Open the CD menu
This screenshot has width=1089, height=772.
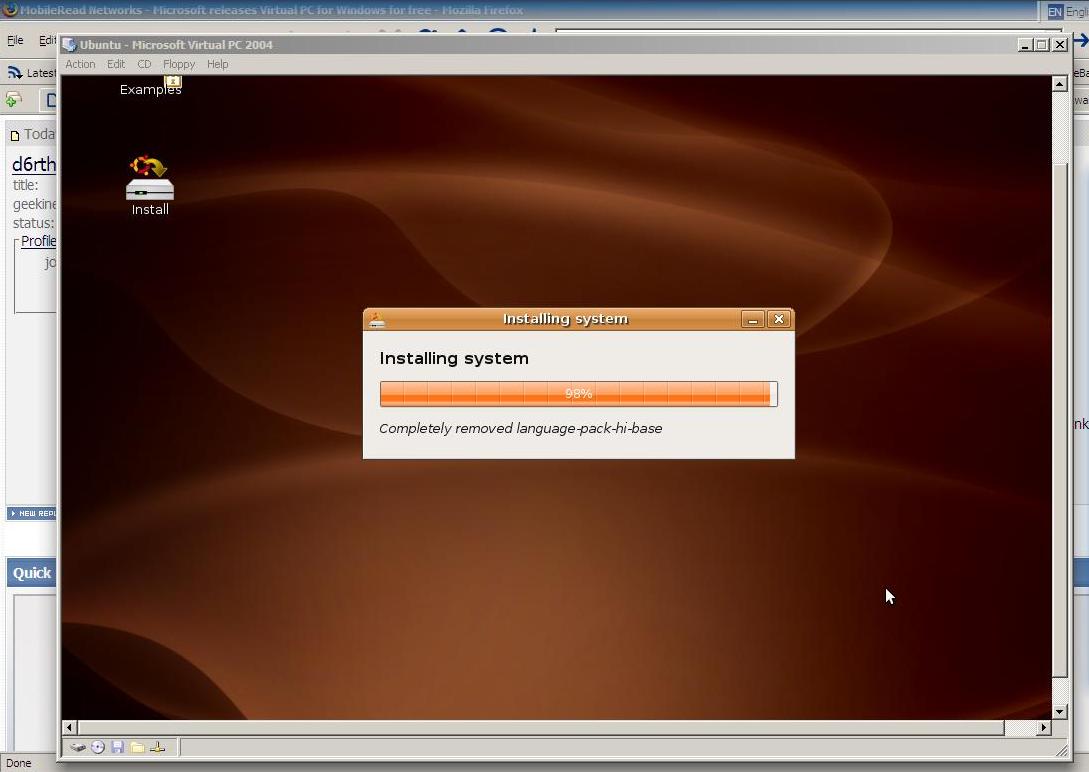(144, 64)
